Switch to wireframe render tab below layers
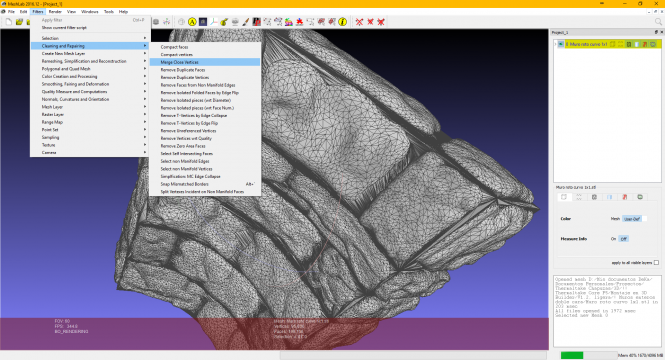 pyautogui.click(x=594, y=197)
